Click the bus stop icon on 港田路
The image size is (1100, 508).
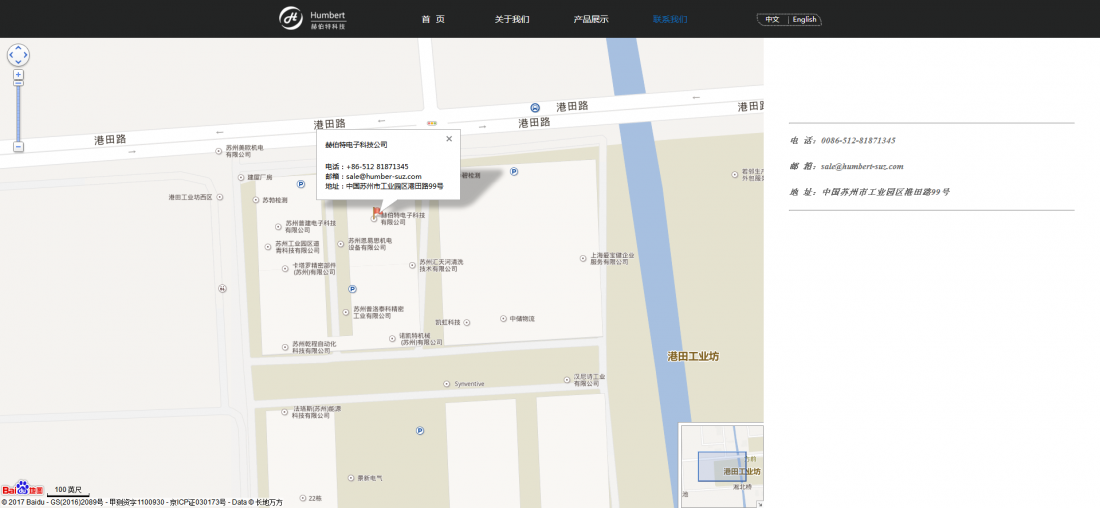[535, 107]
